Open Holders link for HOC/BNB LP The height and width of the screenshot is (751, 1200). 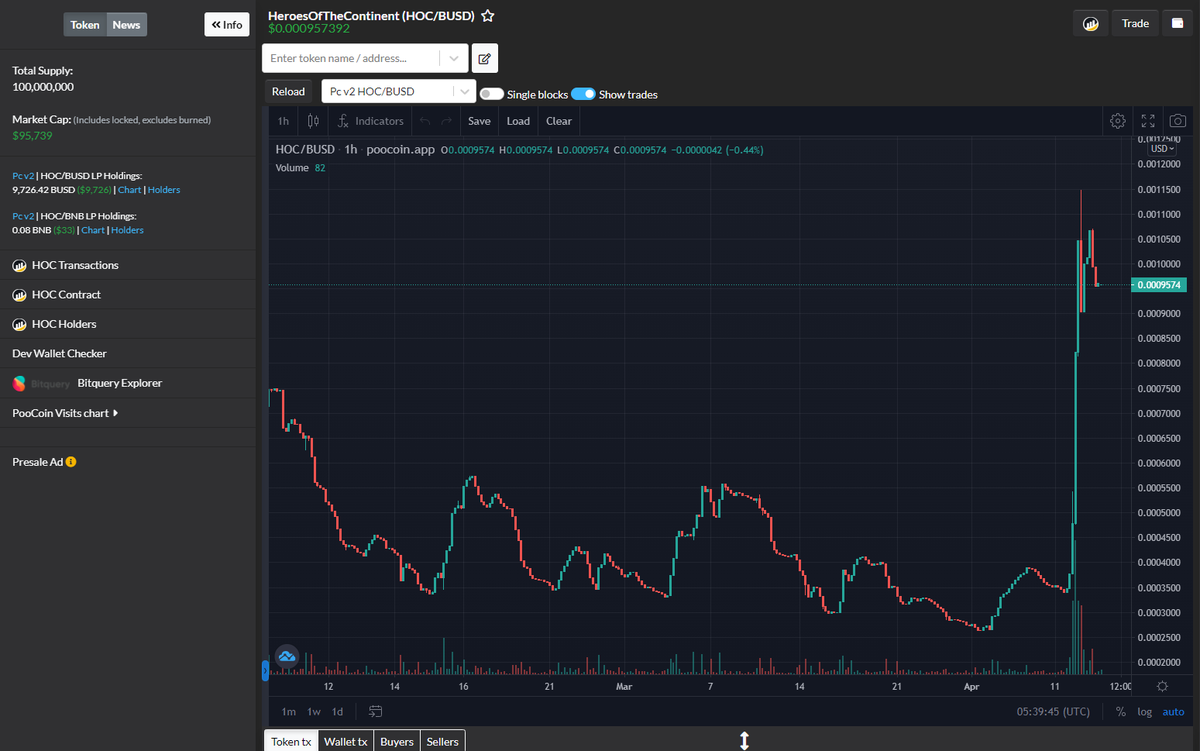click(x=127, y=230)
